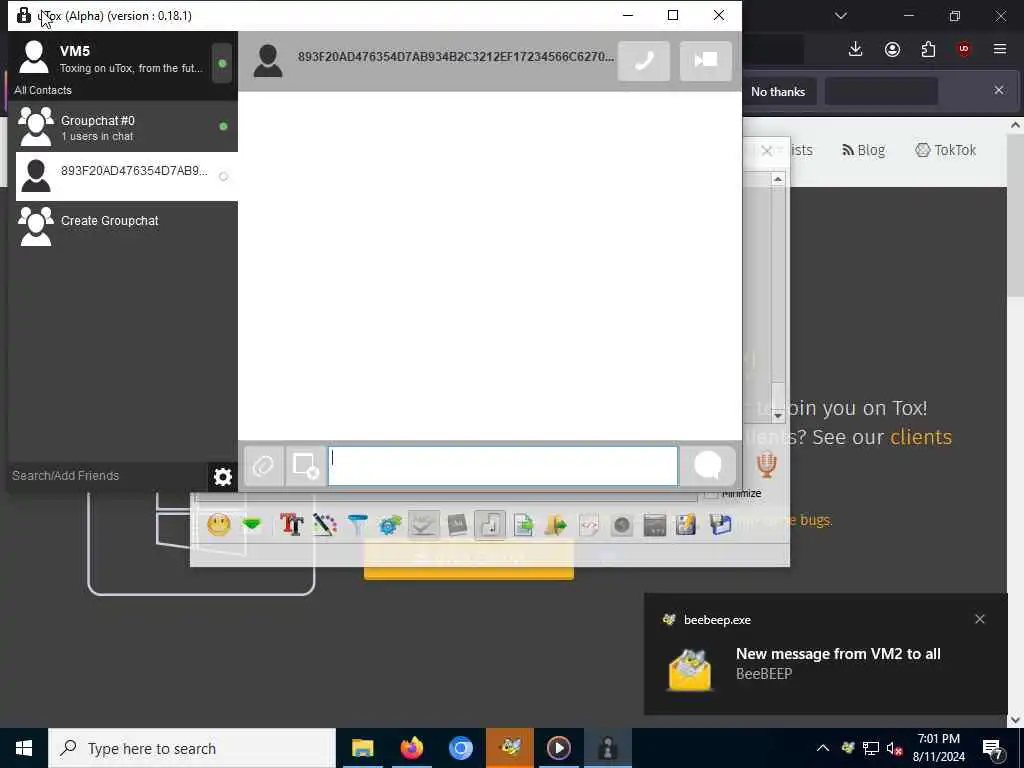Save chat with BeeBEEP floppy disk icon

(x=720, y=524)
